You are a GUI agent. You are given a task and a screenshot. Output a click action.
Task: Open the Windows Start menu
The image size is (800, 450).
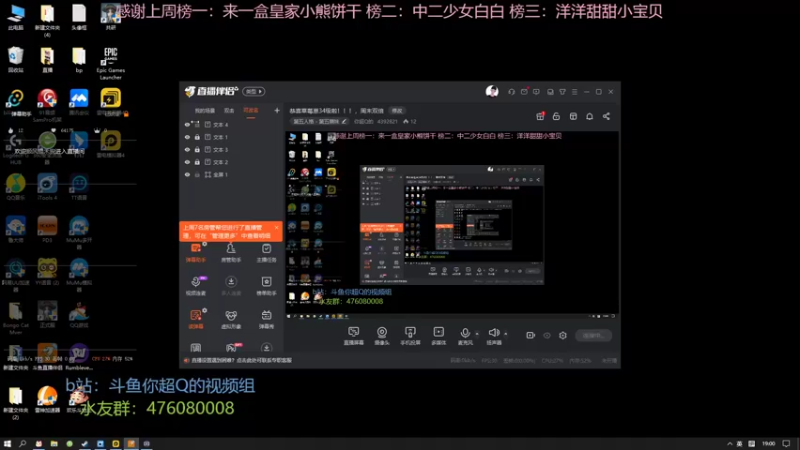[7, 443]
